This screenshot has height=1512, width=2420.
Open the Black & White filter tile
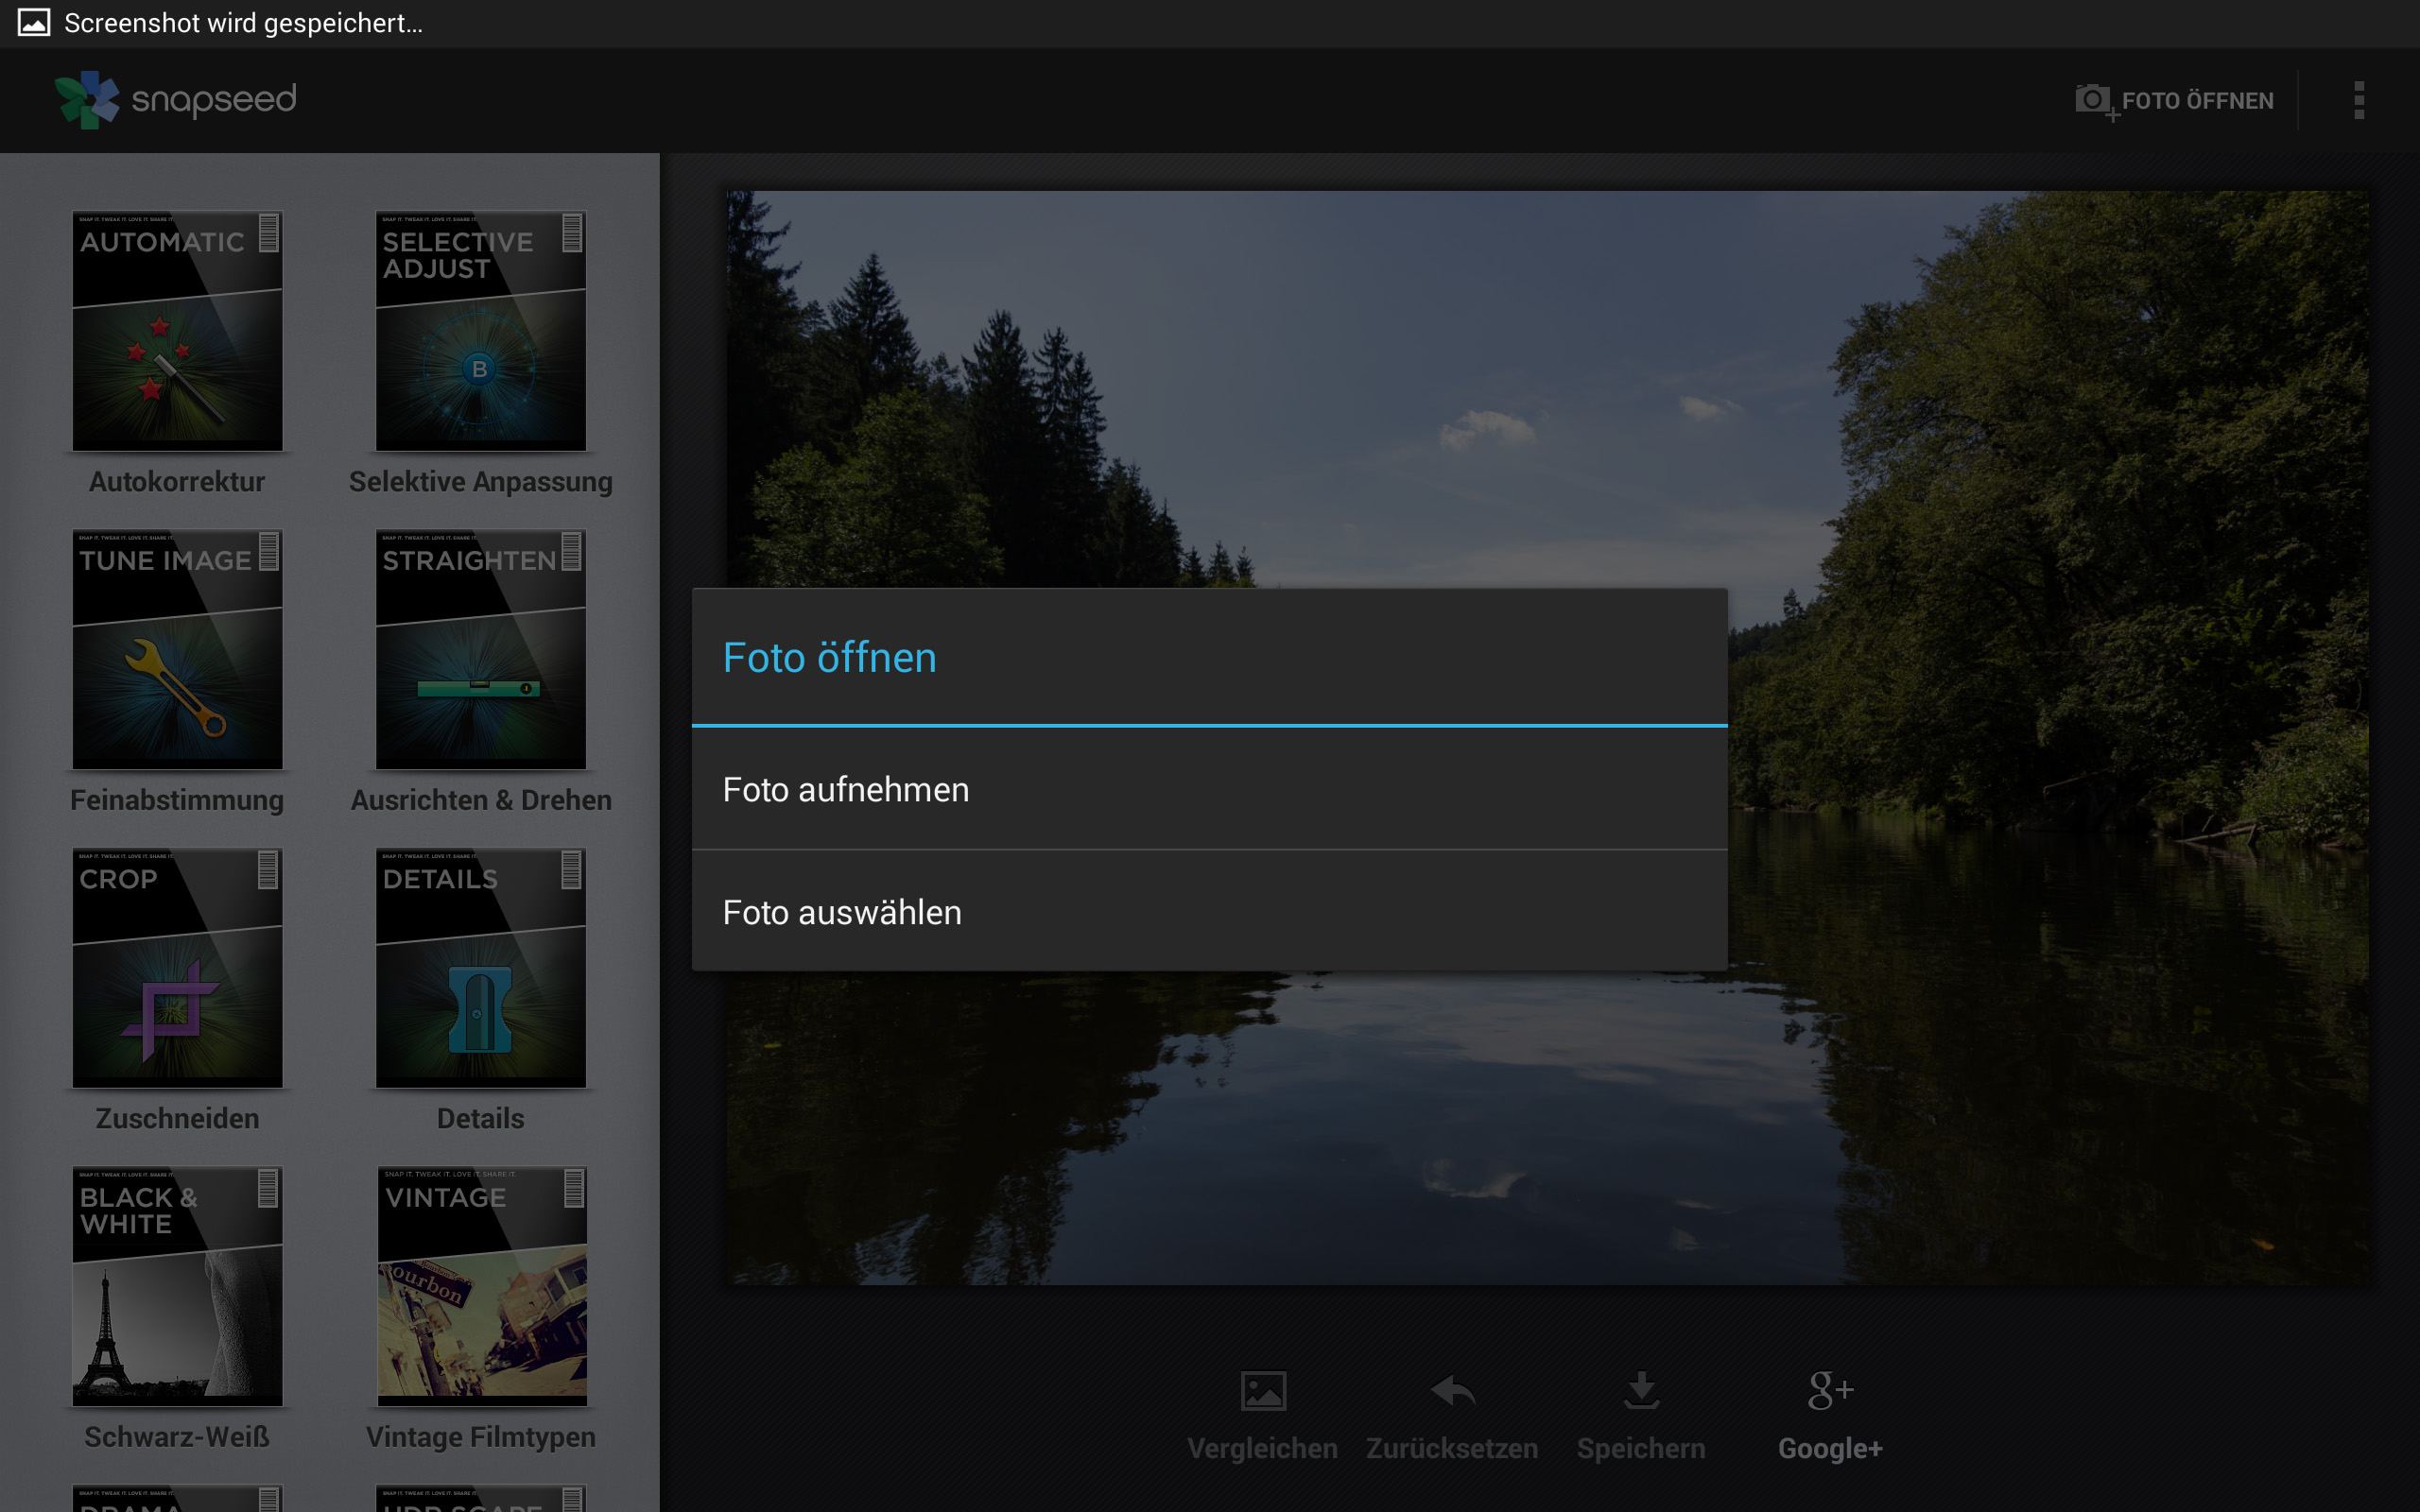(x=177, y=1286)
